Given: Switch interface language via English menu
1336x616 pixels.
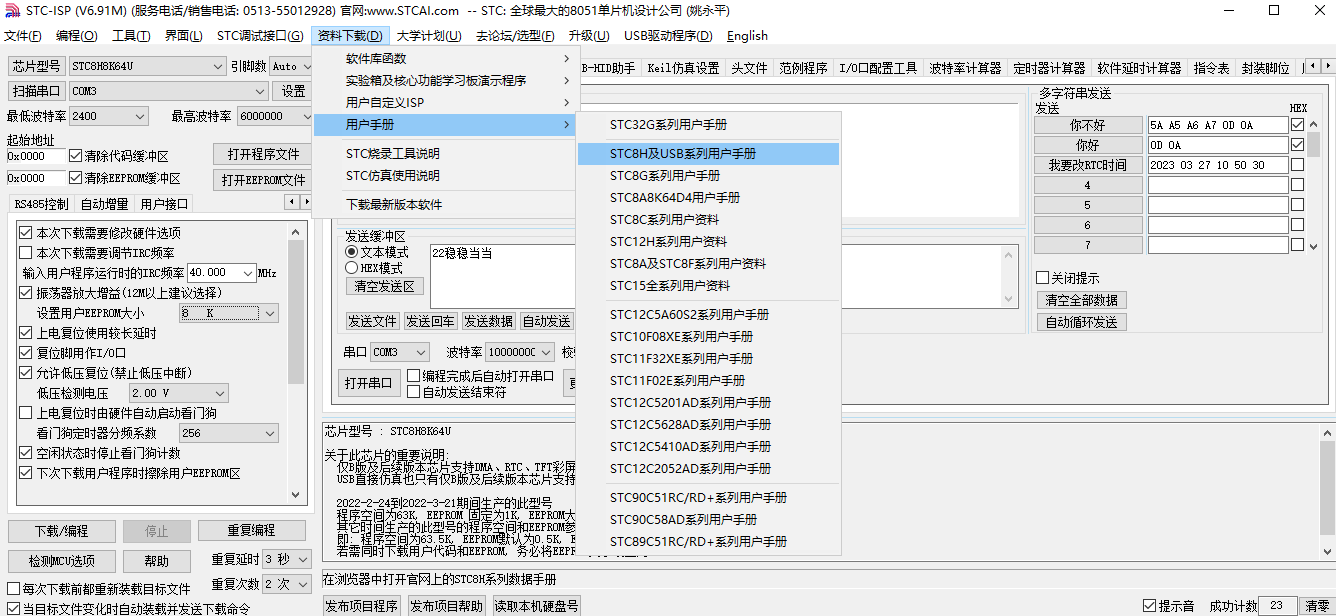Looking at the screenshot, I should tap(747, 36).
